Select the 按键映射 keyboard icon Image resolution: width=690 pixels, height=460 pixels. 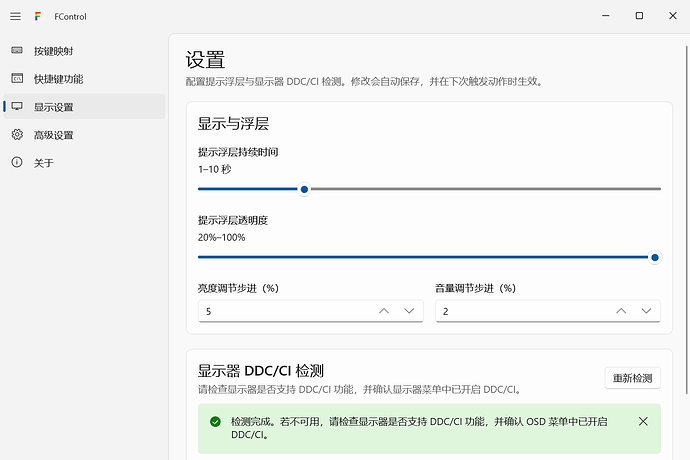[17, 50]
